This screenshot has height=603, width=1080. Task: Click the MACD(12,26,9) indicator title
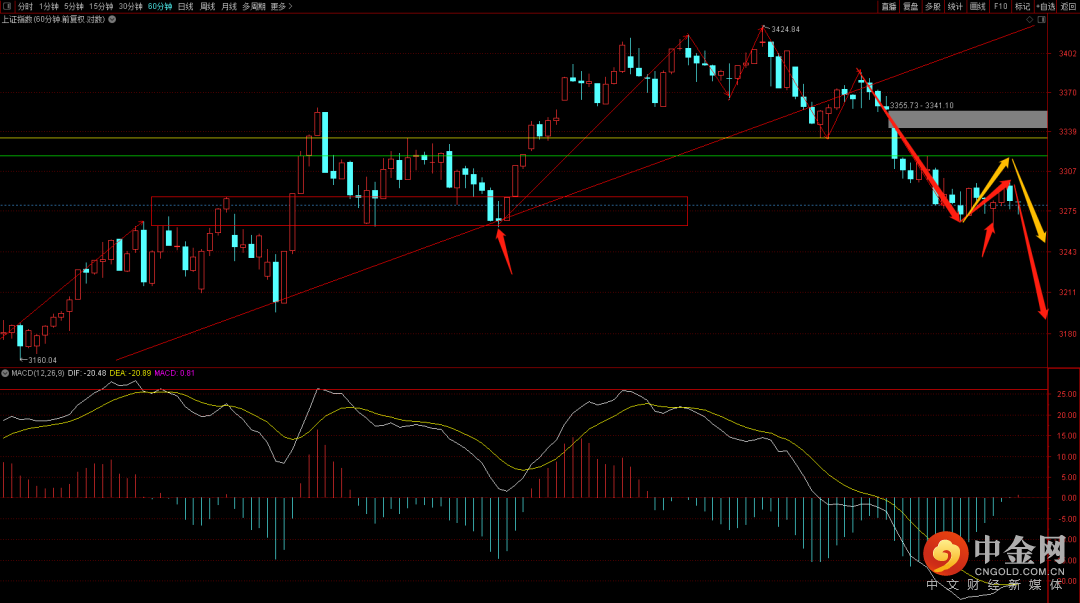[38, 373]
